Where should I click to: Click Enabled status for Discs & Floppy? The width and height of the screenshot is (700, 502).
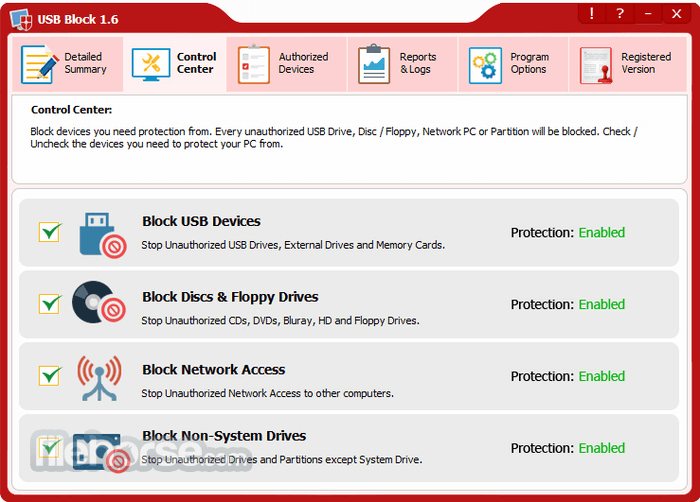pyautogui.click(x=601, y=305)
